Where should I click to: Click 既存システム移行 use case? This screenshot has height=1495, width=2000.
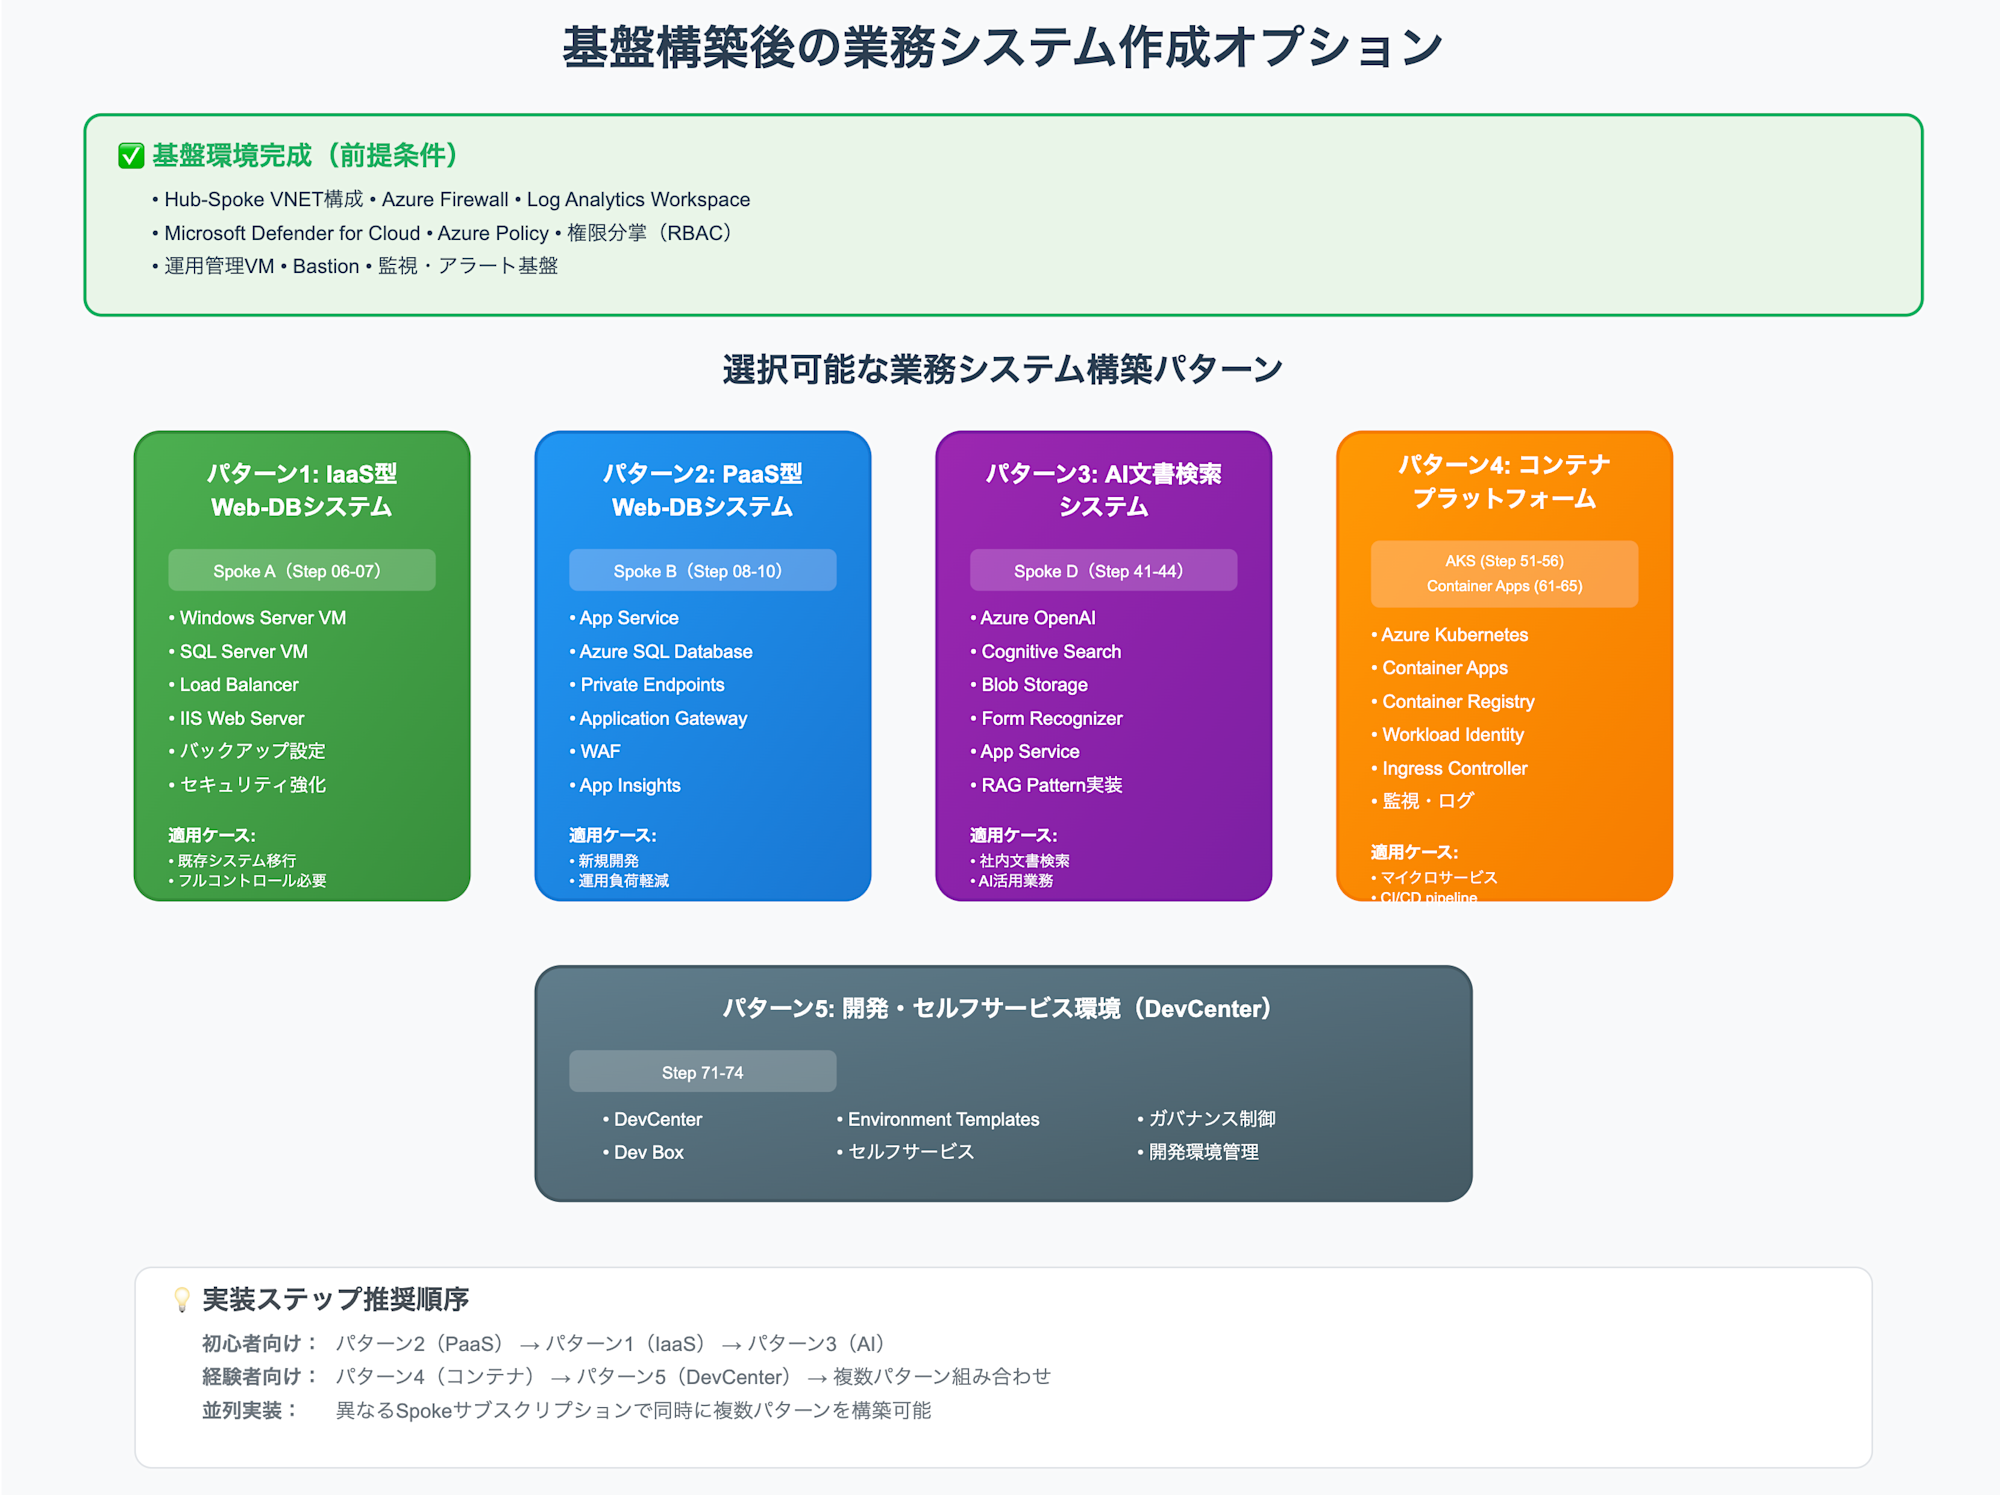(232, 860)
